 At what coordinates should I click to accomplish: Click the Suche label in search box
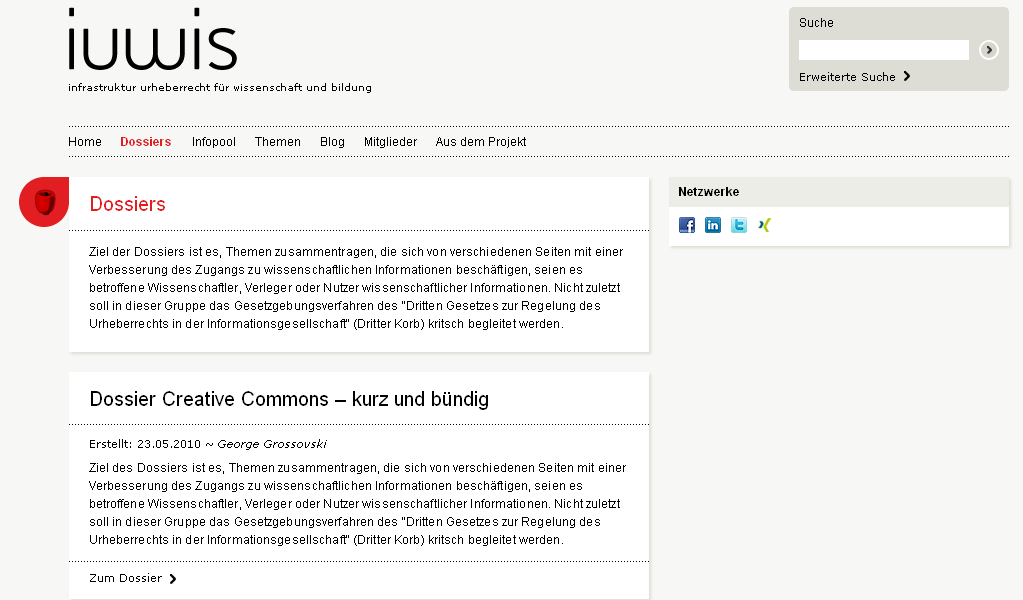tap(816, 23)
